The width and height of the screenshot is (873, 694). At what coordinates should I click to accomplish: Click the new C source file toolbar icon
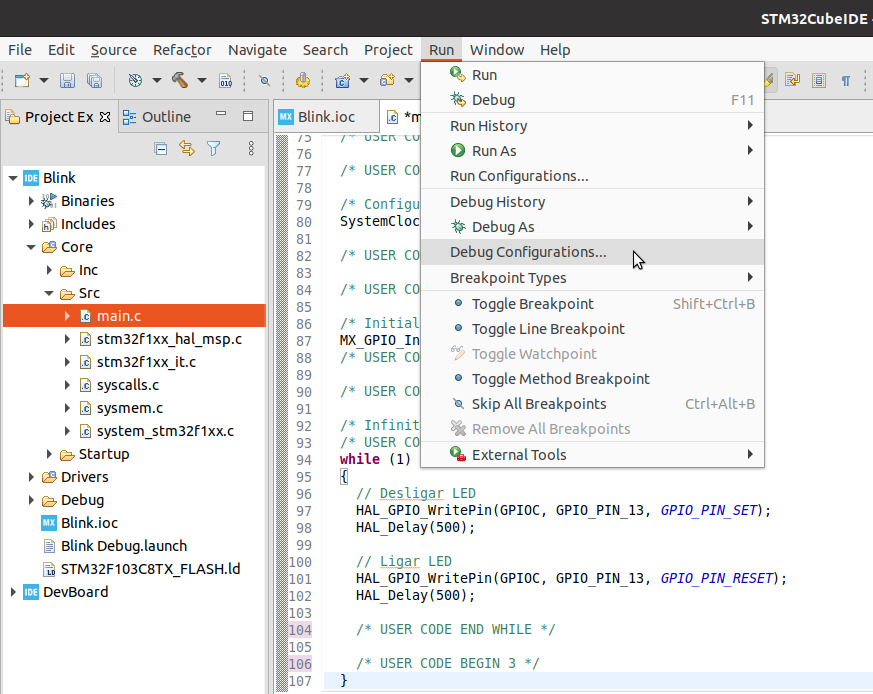click(x=342, y=81)
